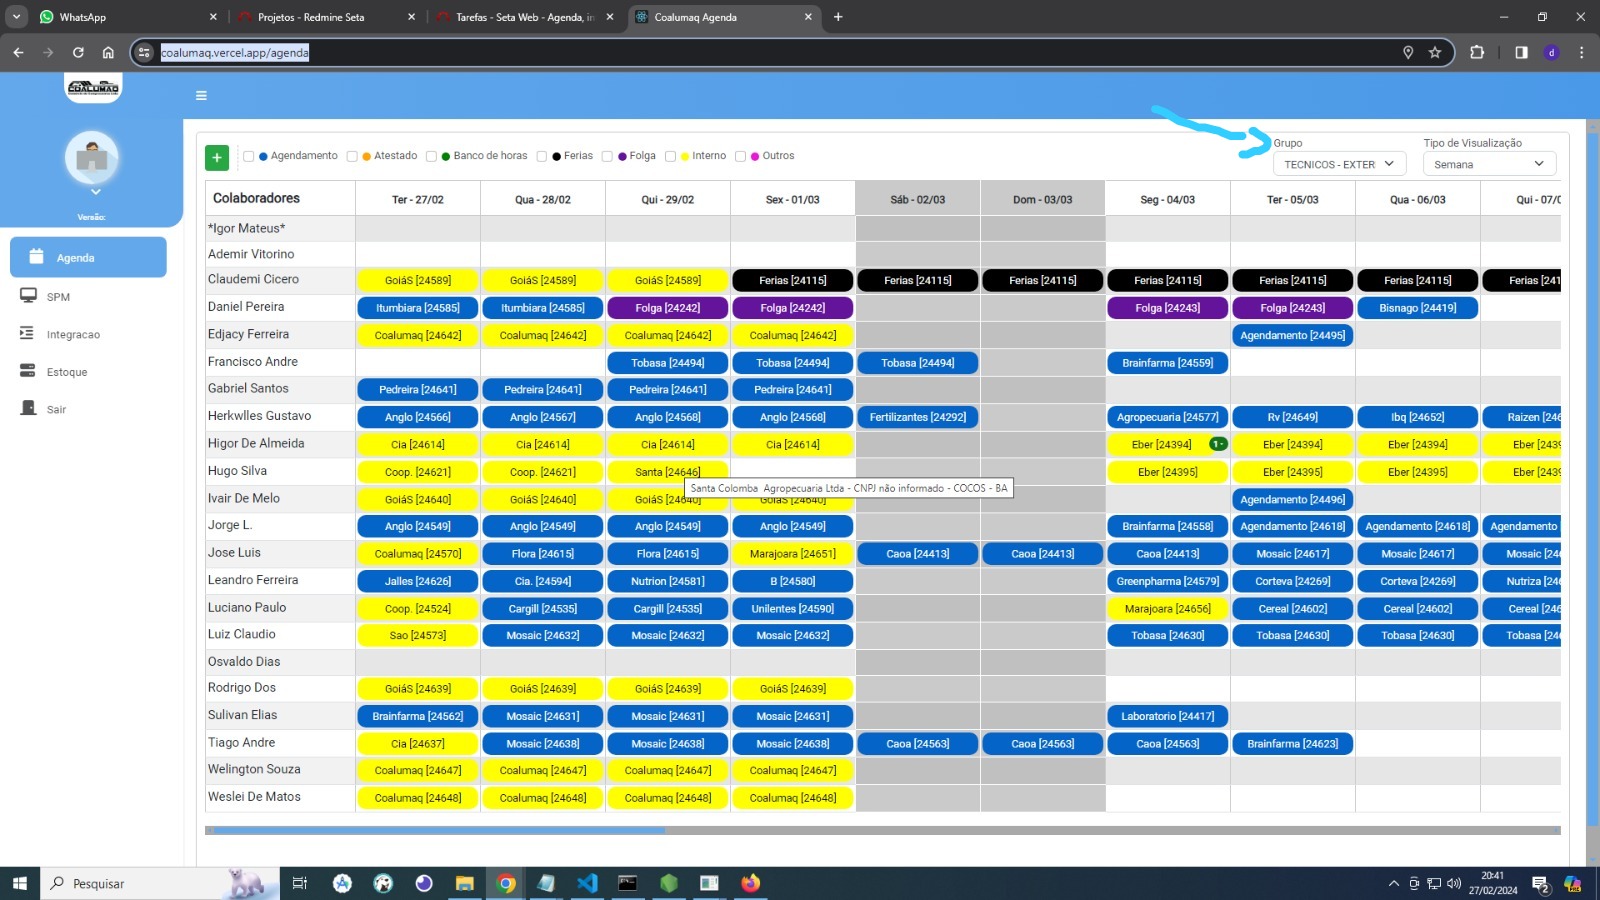Open Tobasa [24494] on Sáb 02/03
1600x900 pixels.
click(x=918, y=363)
